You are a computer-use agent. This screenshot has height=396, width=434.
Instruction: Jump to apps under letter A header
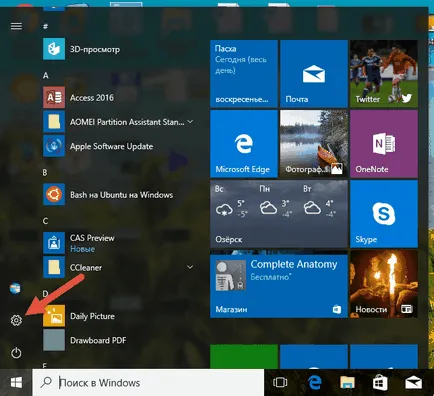pyautogui.click(x=46, y=76)
